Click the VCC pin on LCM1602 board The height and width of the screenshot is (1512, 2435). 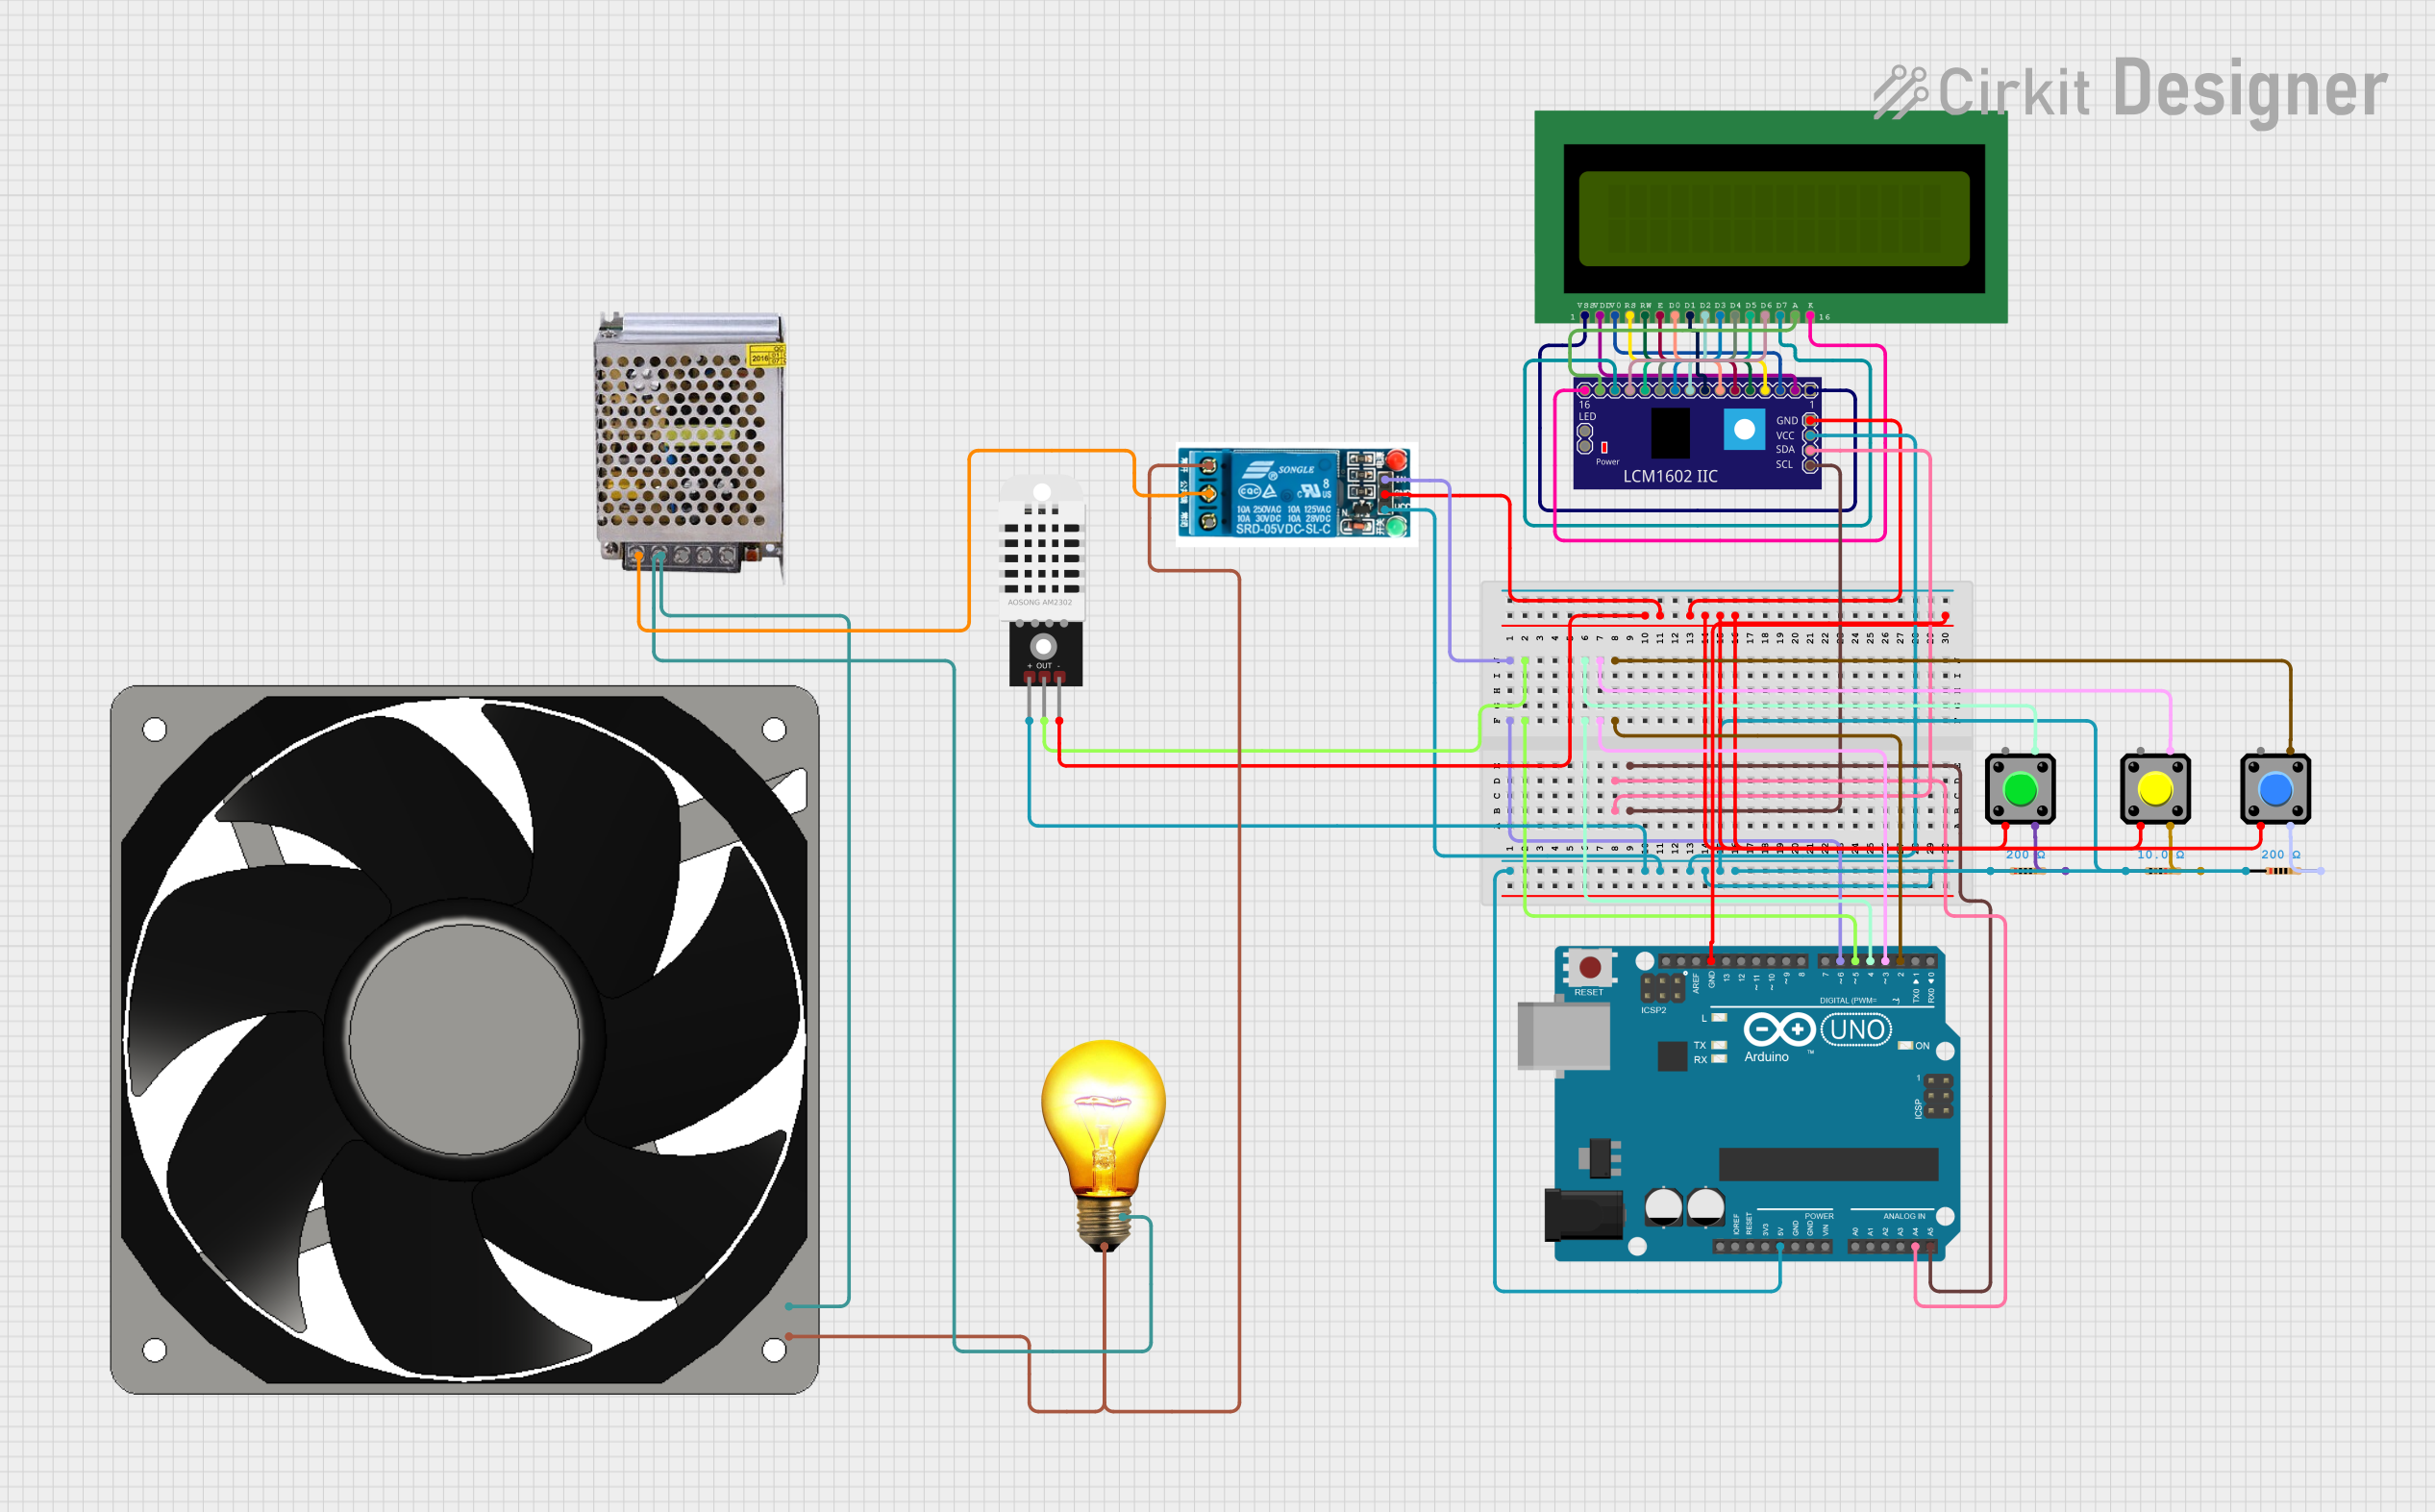coord(1810,435)
